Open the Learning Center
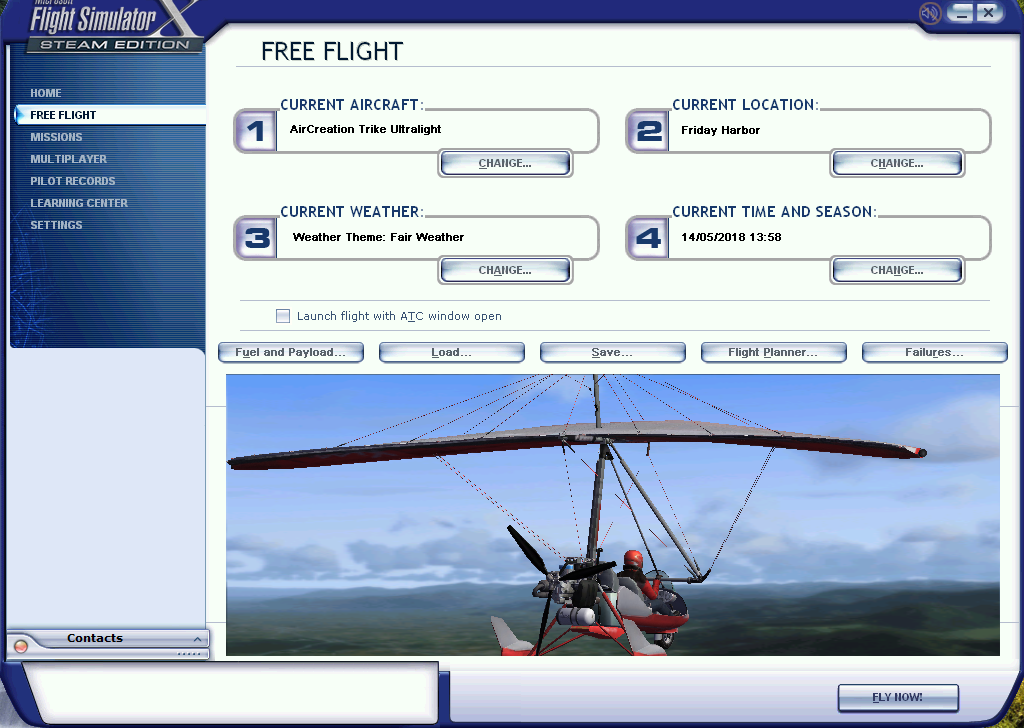This screenshot has width=1024, height=728. click(79, 203)
